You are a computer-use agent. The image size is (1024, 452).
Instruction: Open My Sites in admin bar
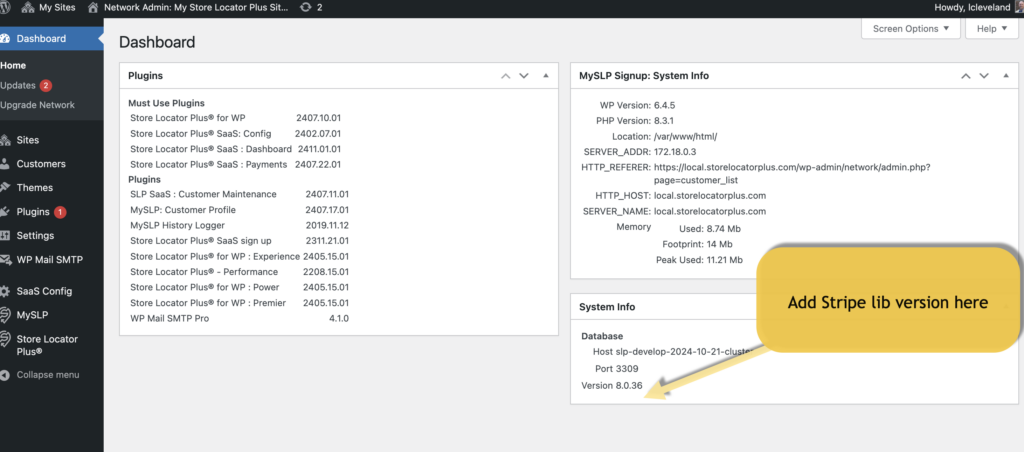pyautogui.click(x=48, y=8)
